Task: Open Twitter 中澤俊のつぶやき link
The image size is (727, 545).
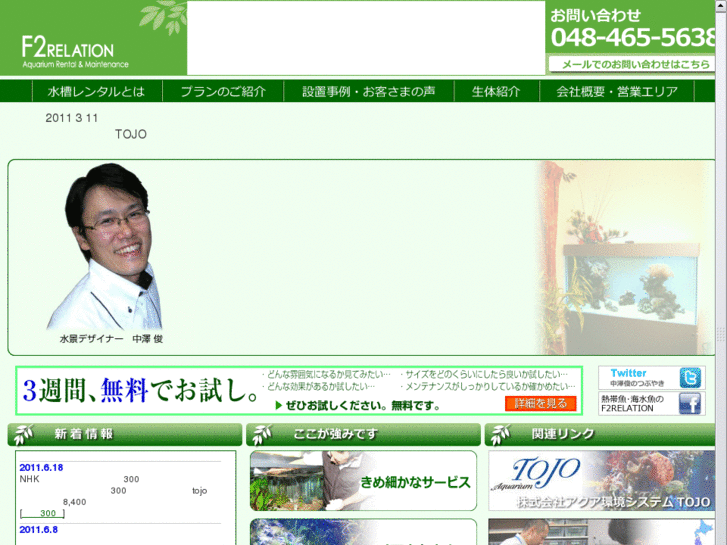Action: pos(652,378)
